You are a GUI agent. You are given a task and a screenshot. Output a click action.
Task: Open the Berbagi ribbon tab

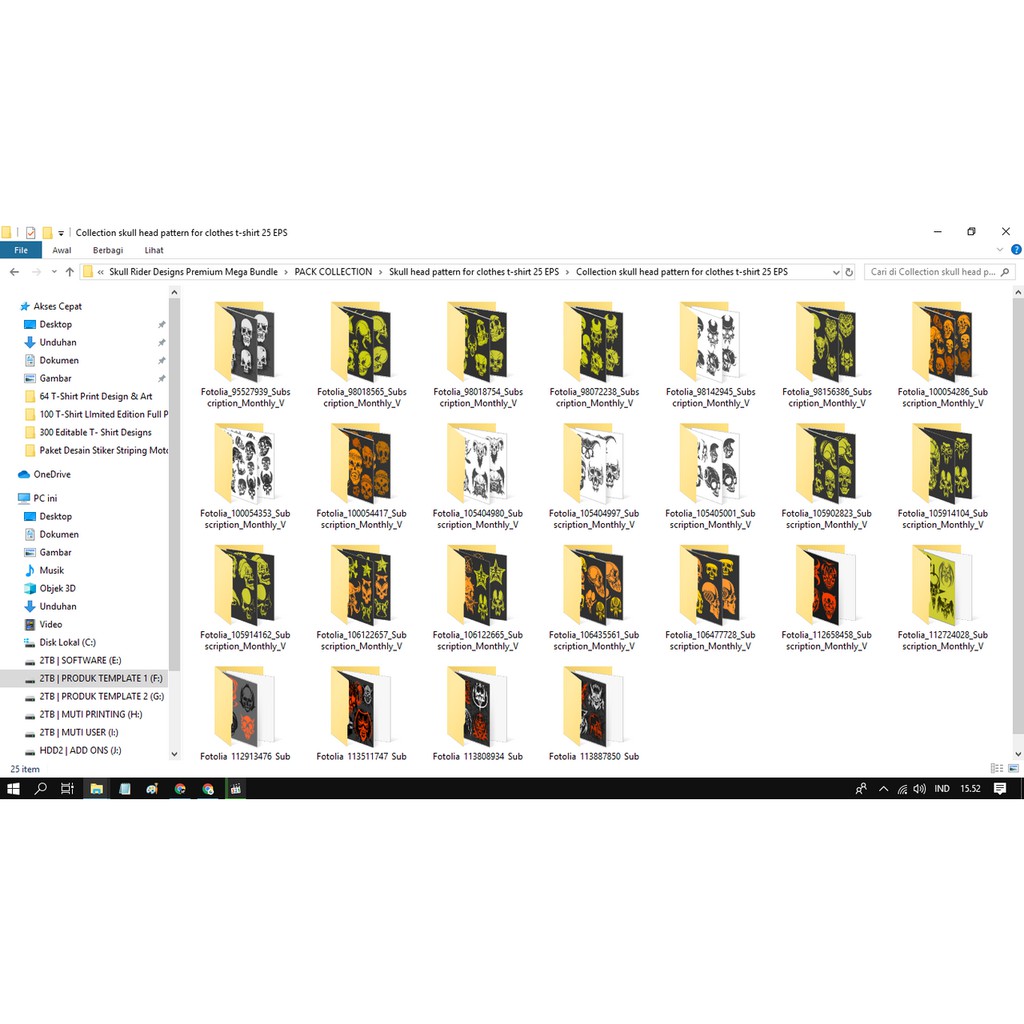[108, 251]
